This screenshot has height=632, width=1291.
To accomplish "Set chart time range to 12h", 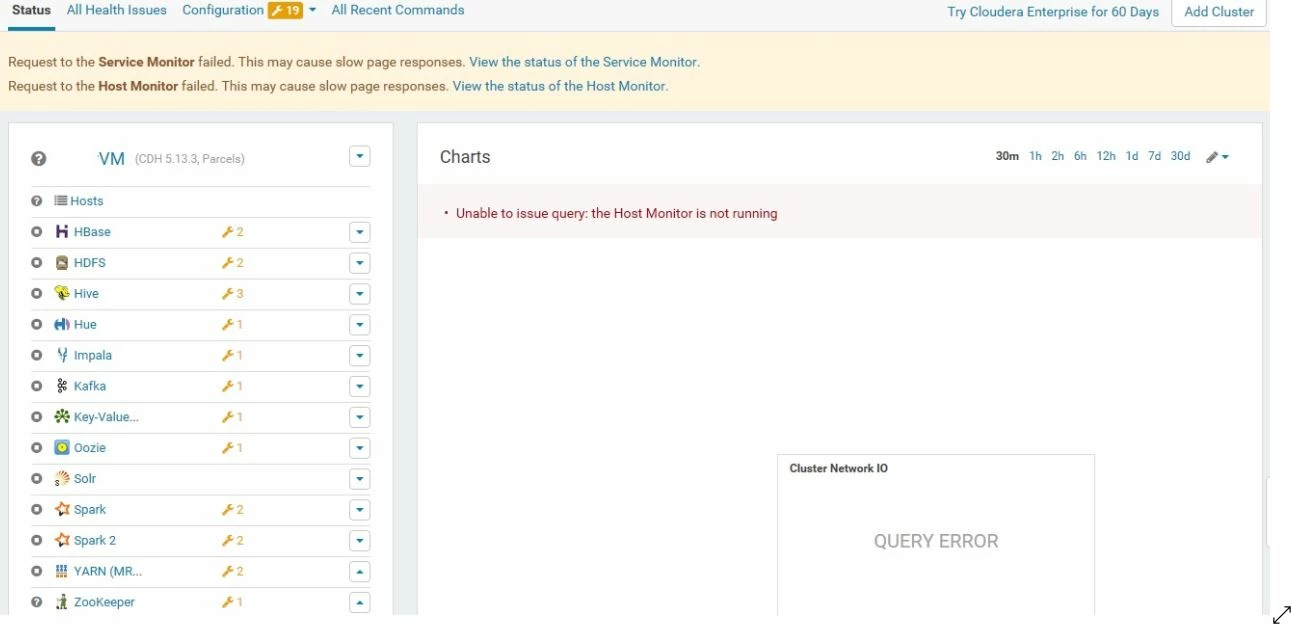I will click(x=1105, y=156).
